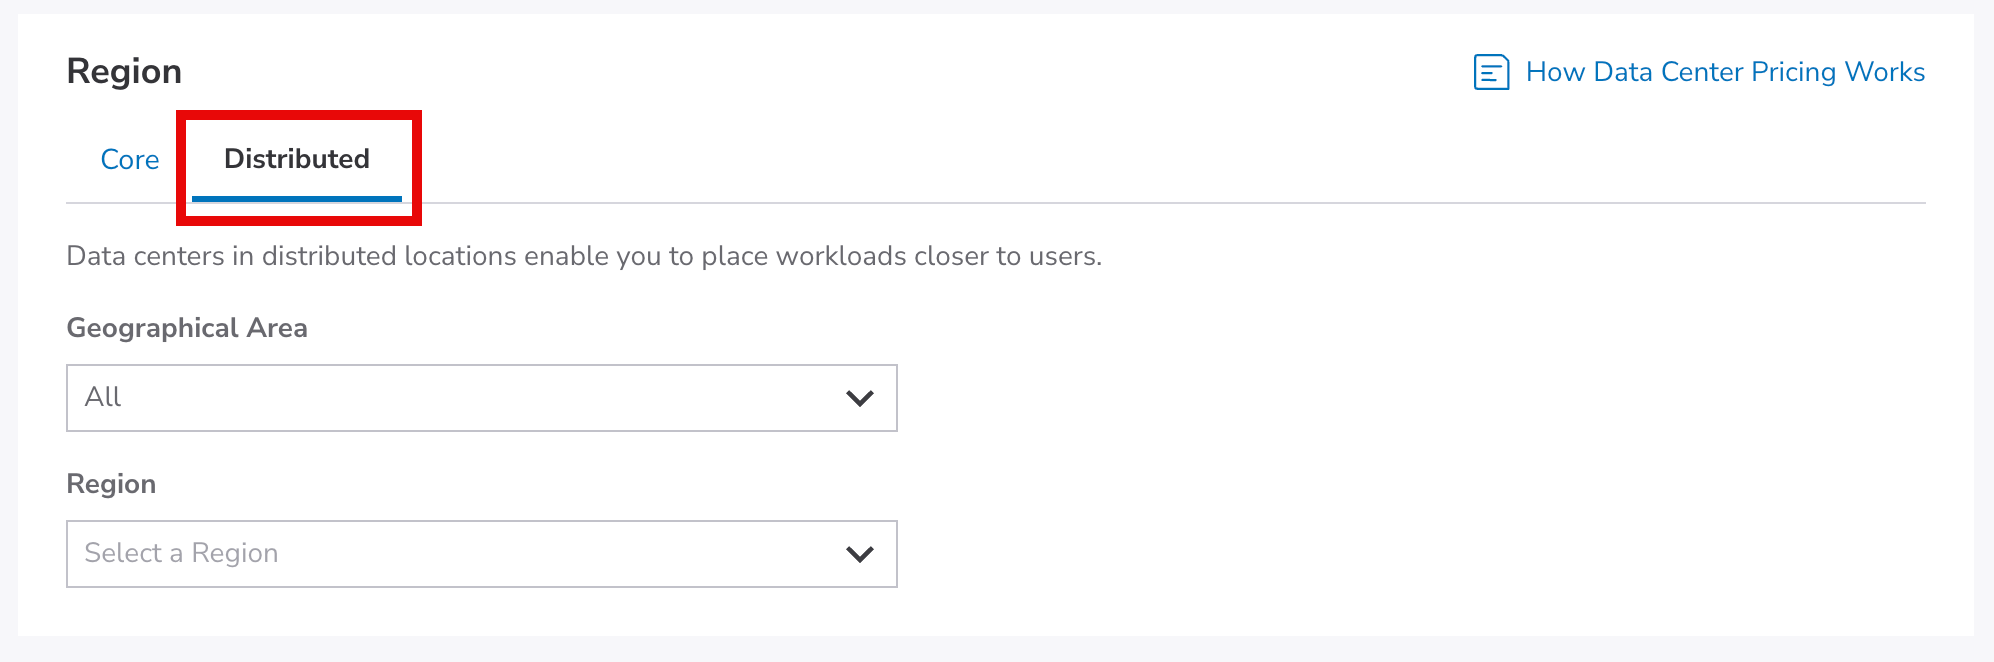Click the distributed data centers description text

[584, 256]
